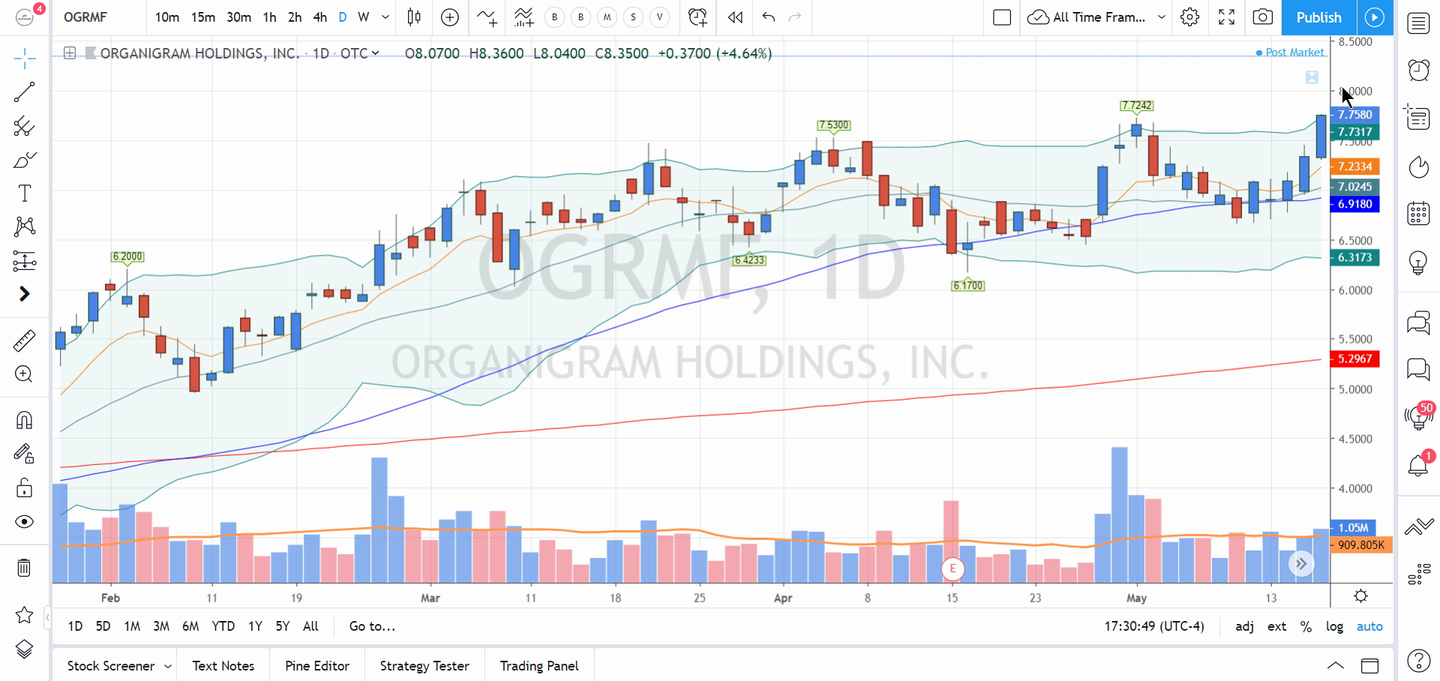Click the Publish button
The height and width of the screenshot is (681, 1440).
click(x=1319, y=17)
